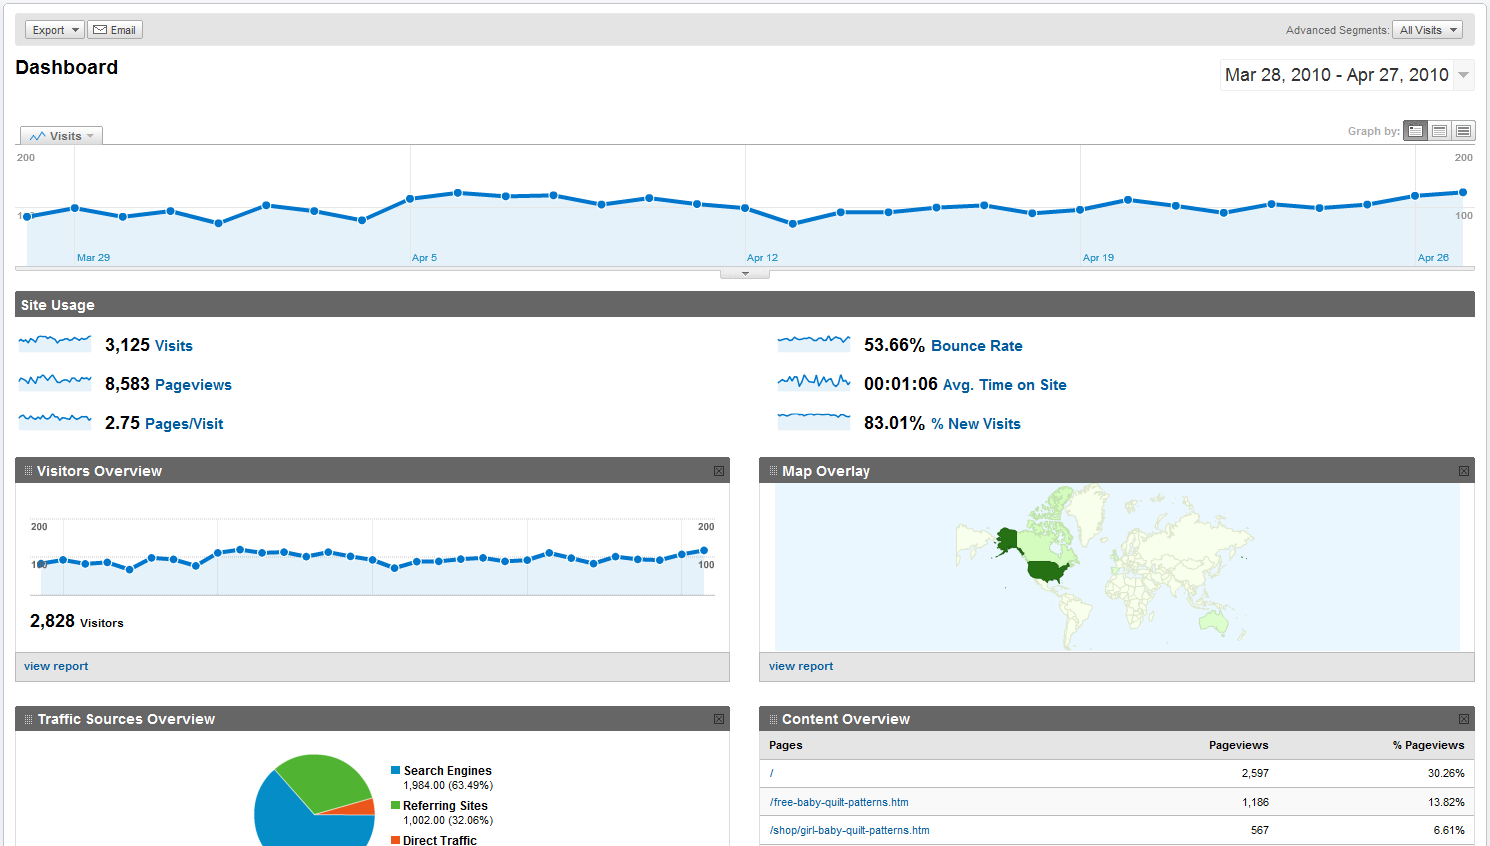
Task: Close the Visitors Overview widget
Action: pyautogui.click(x=719, y=471)
